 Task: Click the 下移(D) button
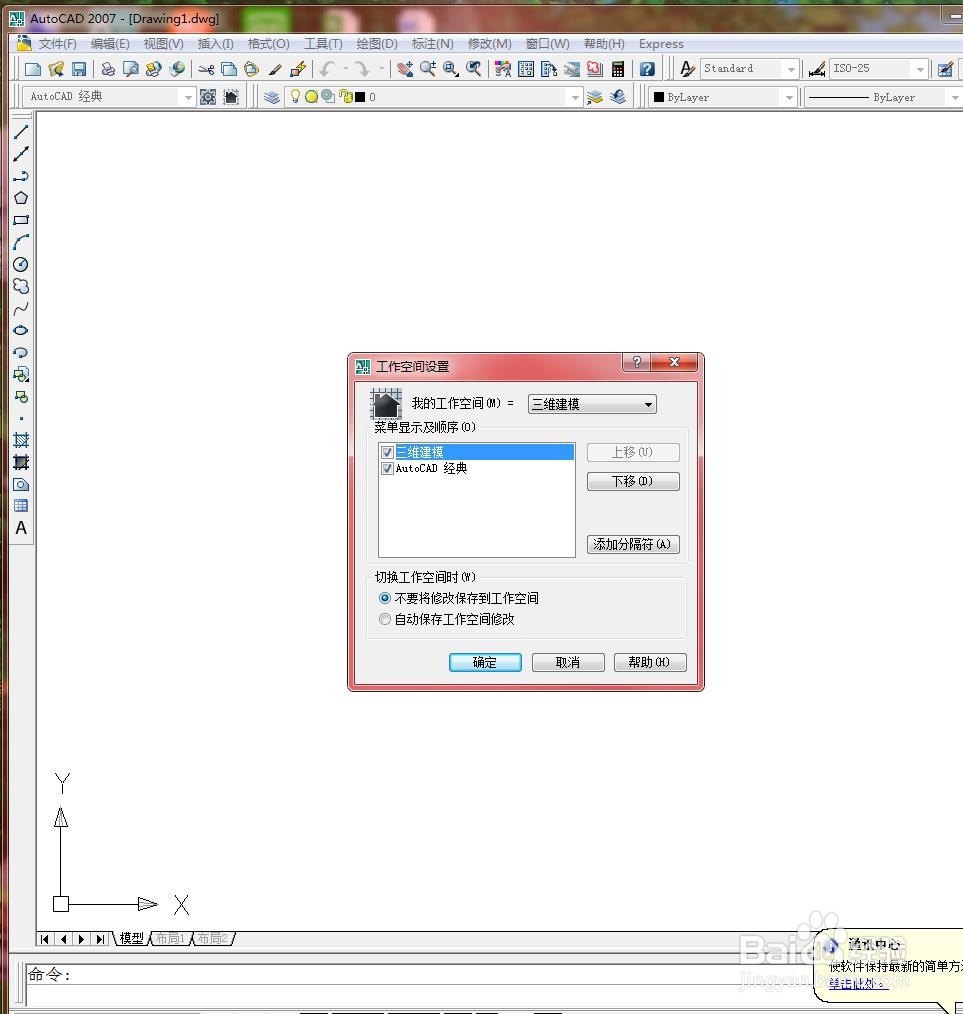(x=633, y=481)
